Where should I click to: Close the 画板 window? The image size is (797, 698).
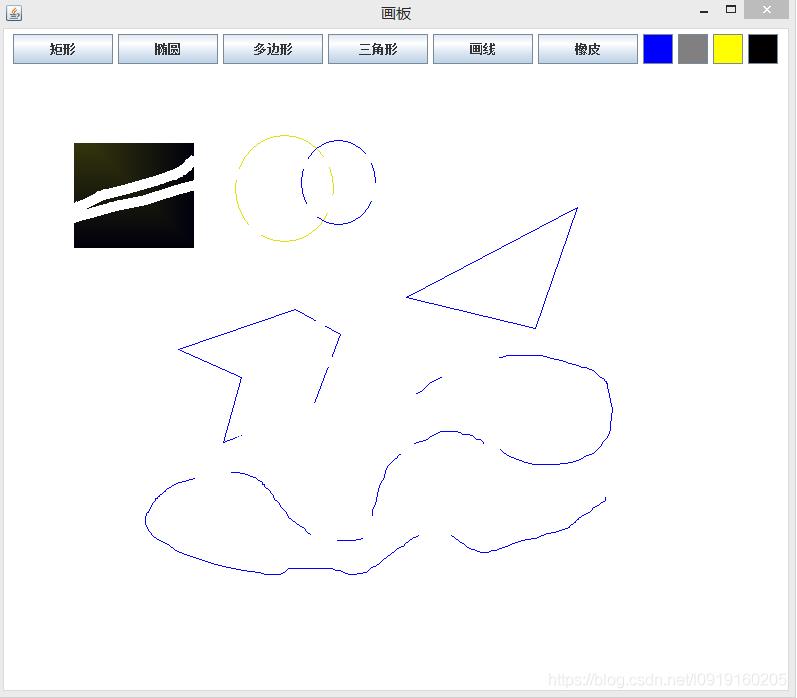tap(767, 10)
